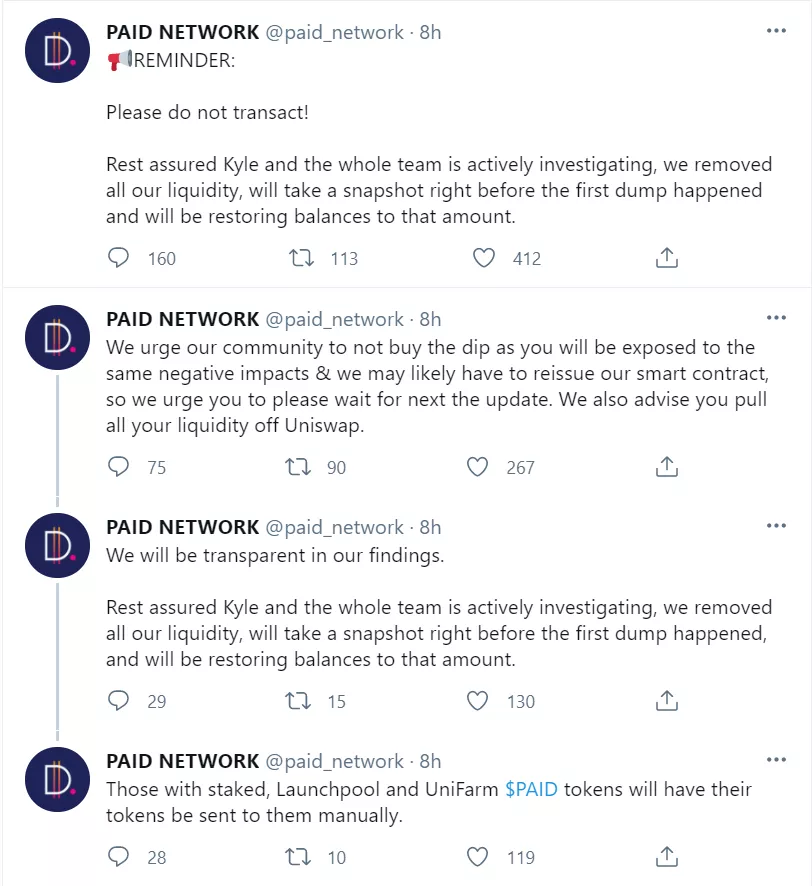Screen dimensions: 812x886
Task: Open the PAID NETWORK profile avatar
Action: [x=57, y=50]
